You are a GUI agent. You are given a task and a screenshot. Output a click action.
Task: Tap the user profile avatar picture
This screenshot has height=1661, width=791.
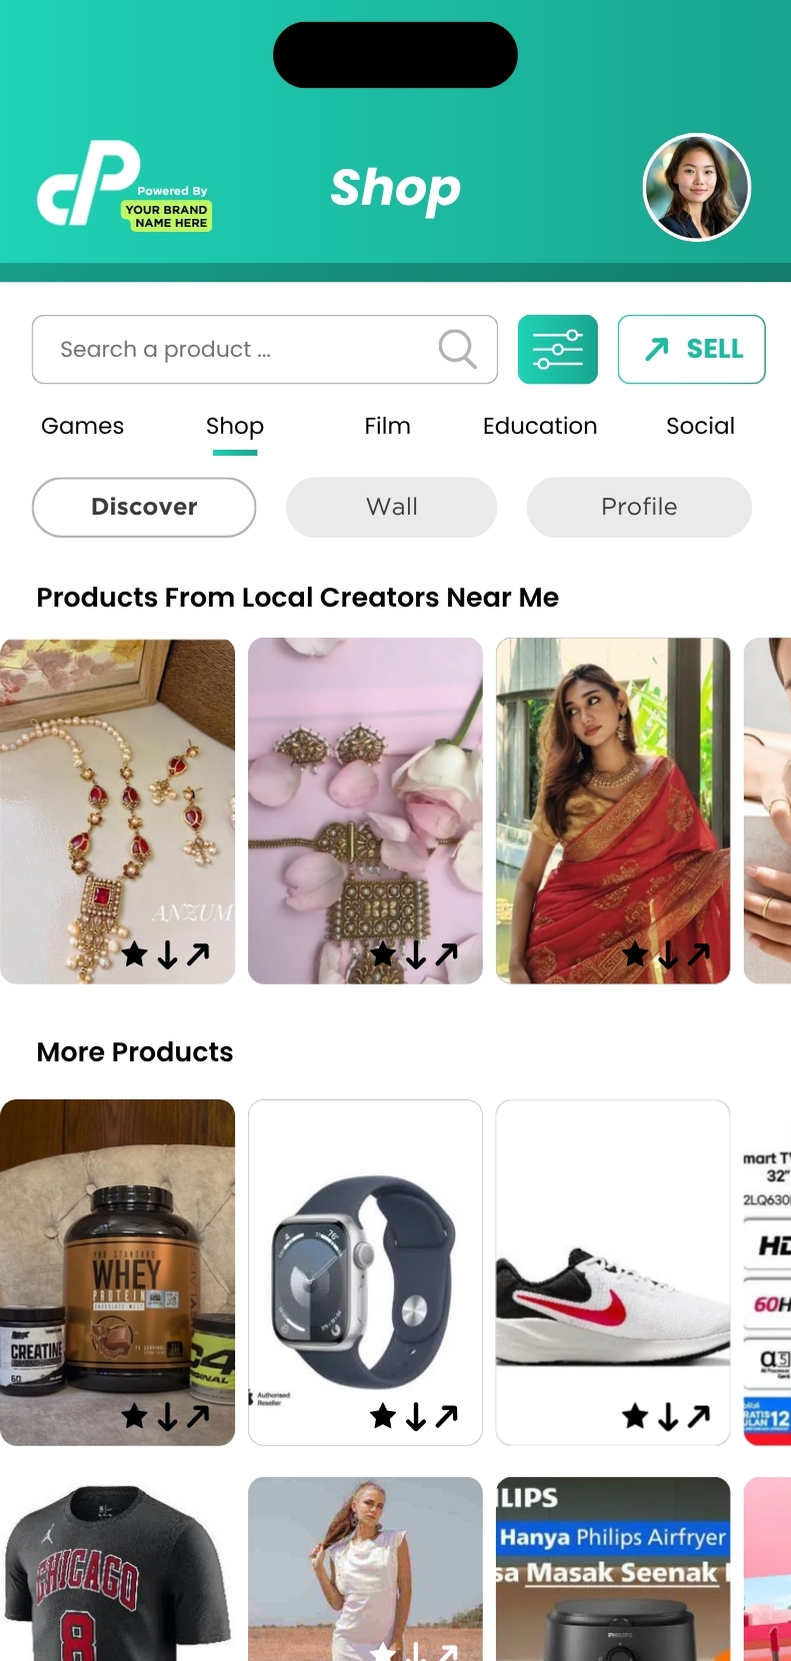[696, 188]
